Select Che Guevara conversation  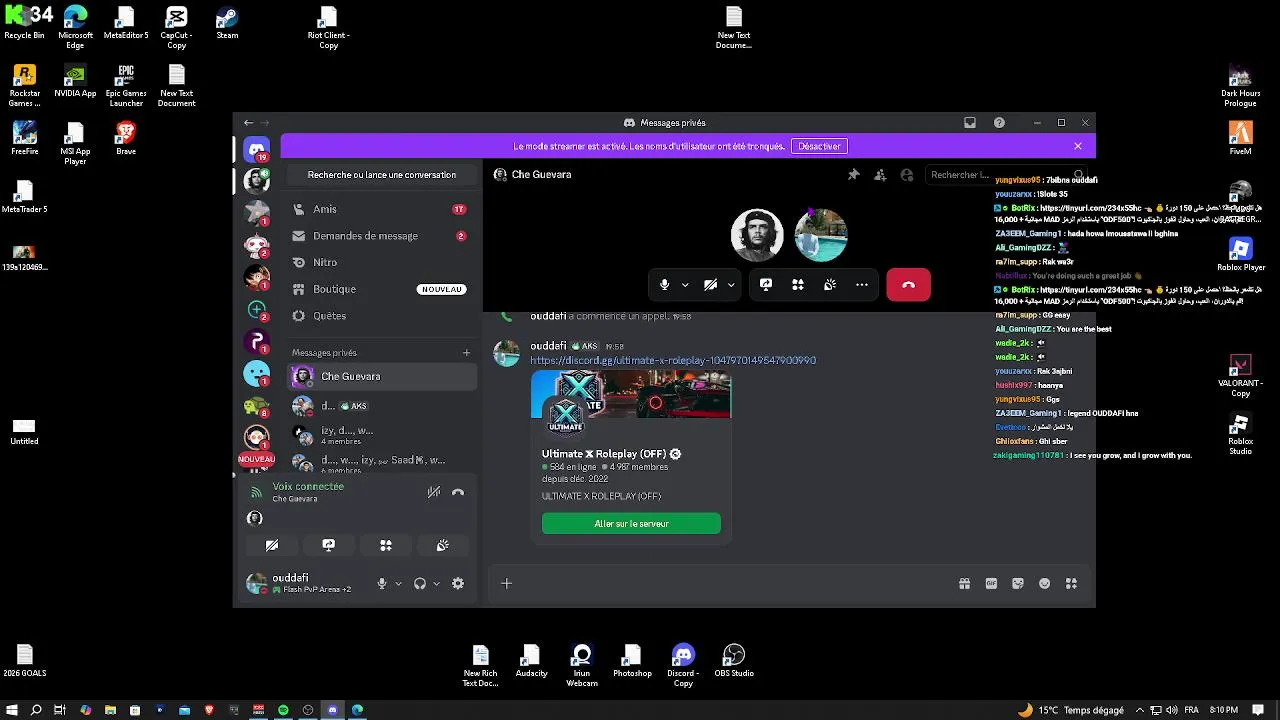381,376
